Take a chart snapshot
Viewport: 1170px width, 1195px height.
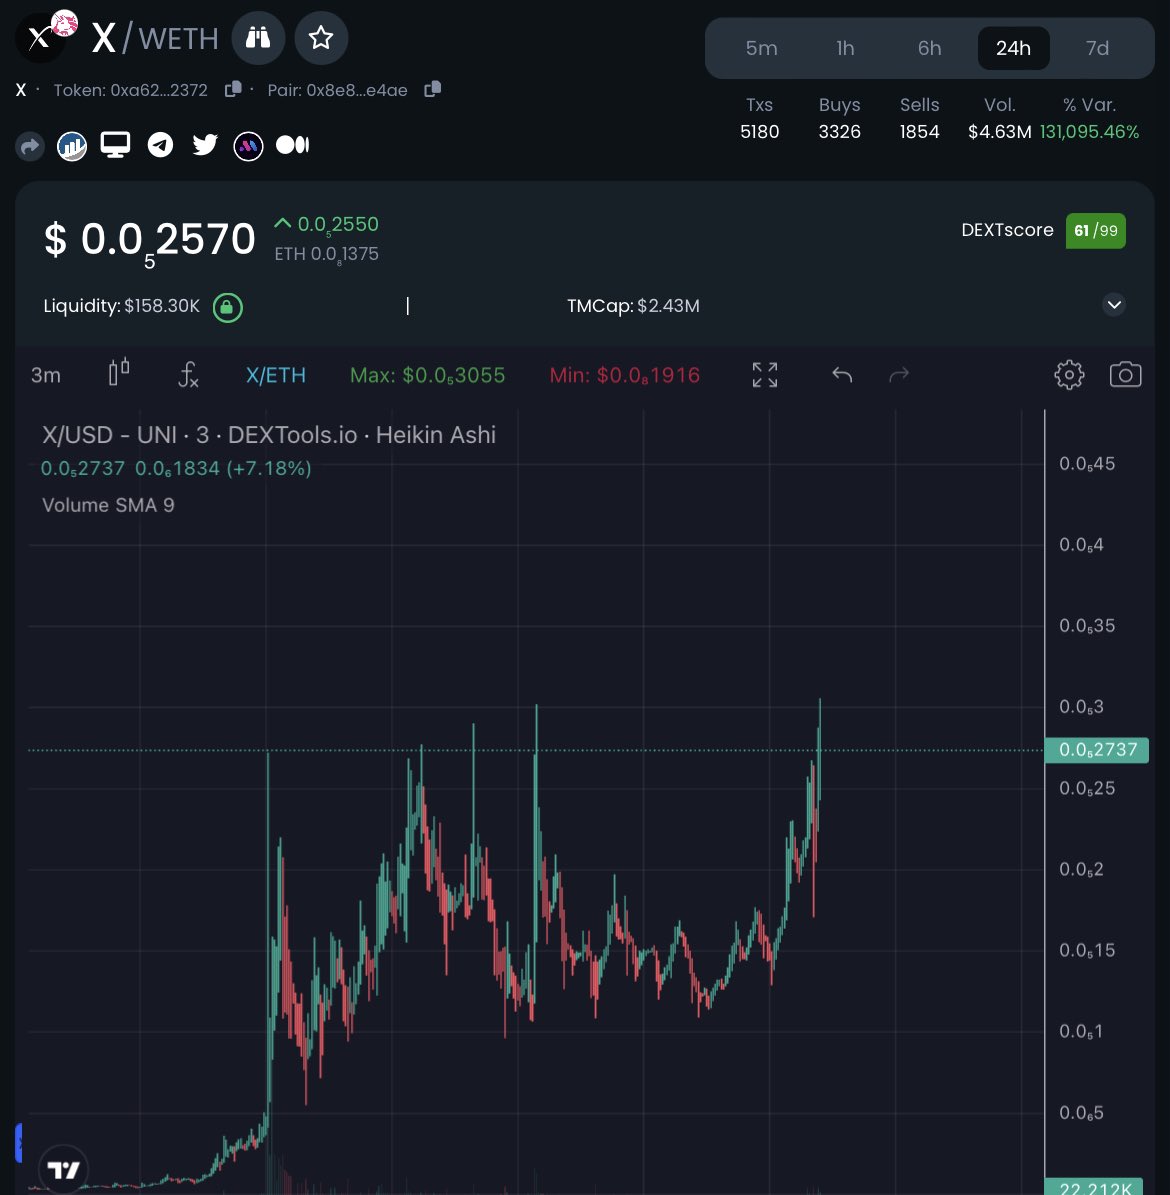[1125, 374]
